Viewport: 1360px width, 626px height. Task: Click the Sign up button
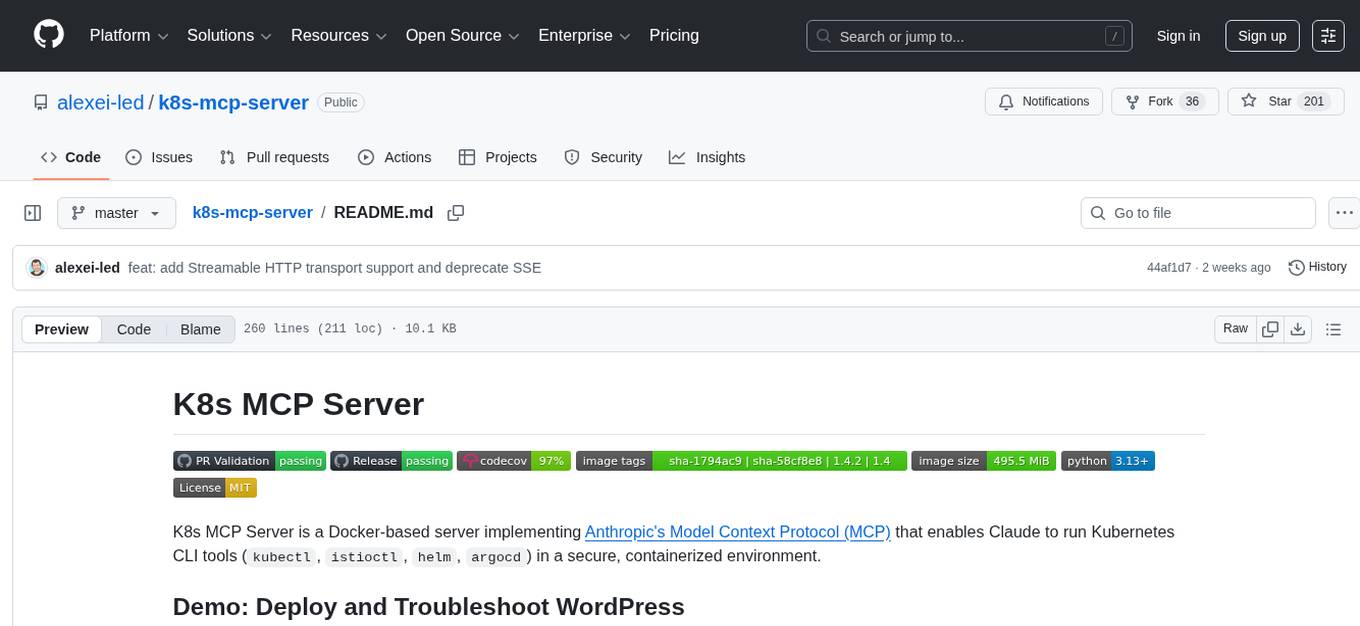tap(1262, 36)
